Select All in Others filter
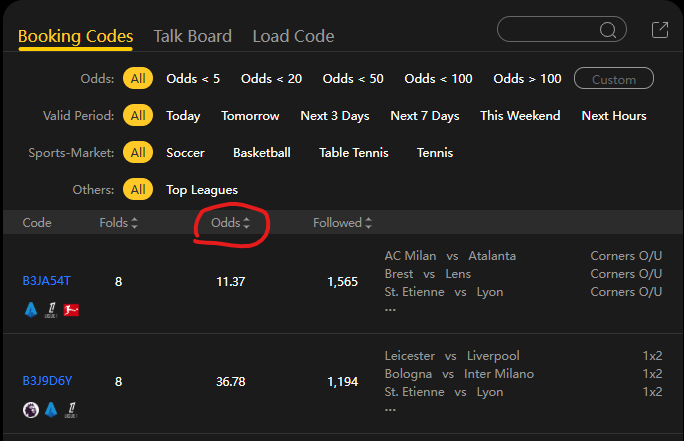 (x=138, y=190)
